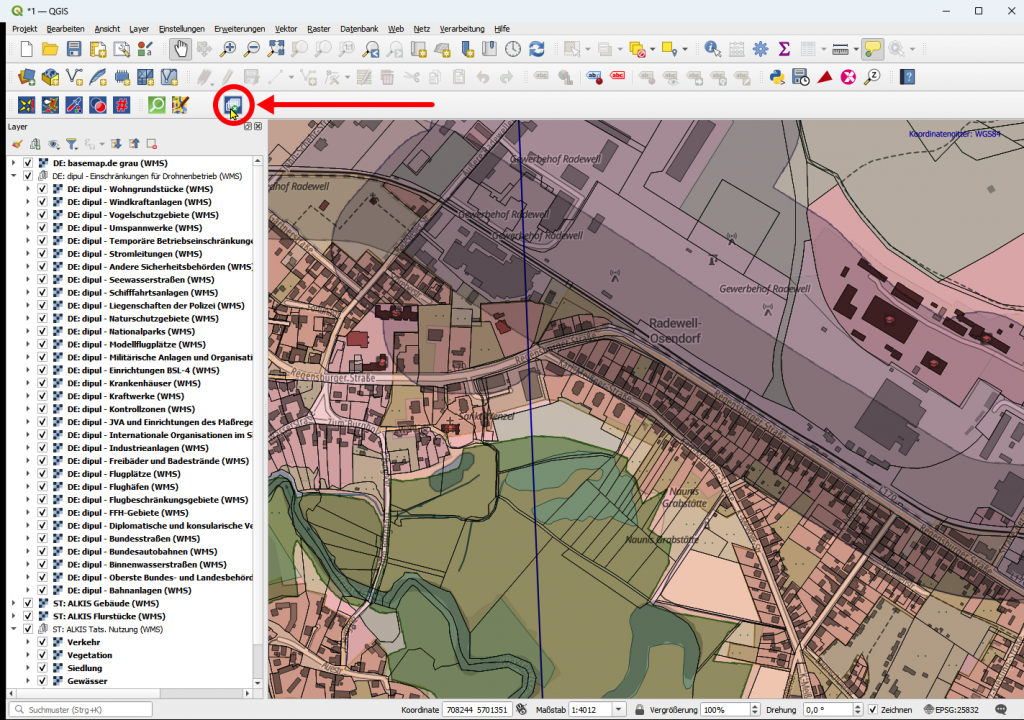Screen dimensions: 1024x720
Task: Collapse the DE: dipul Einschränkungen group
Action: 14,176
